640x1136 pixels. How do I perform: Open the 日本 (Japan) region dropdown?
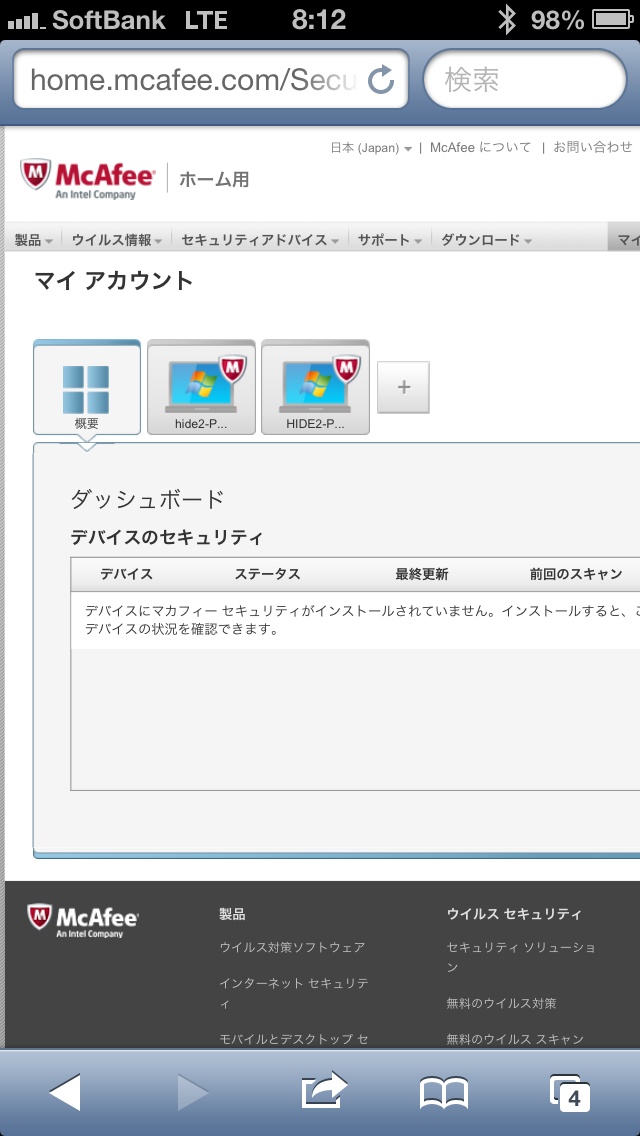click(371, 148)
